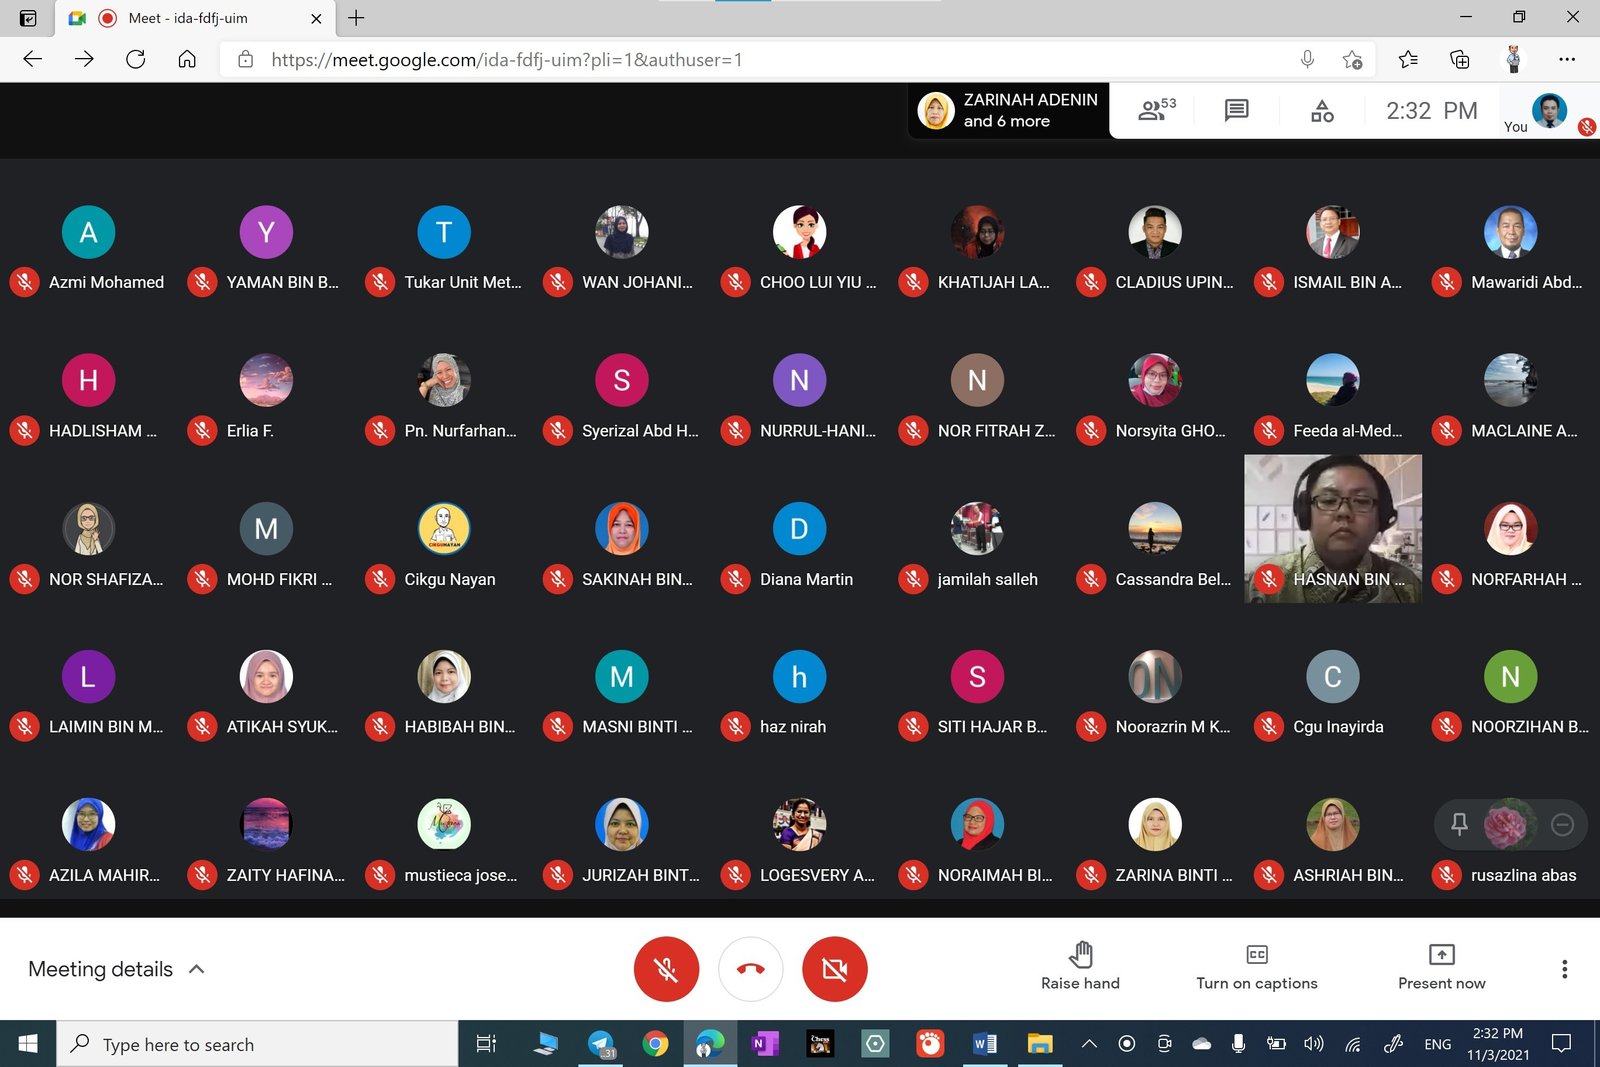Click the NORFARHAH avatar

pos(1510,528)
